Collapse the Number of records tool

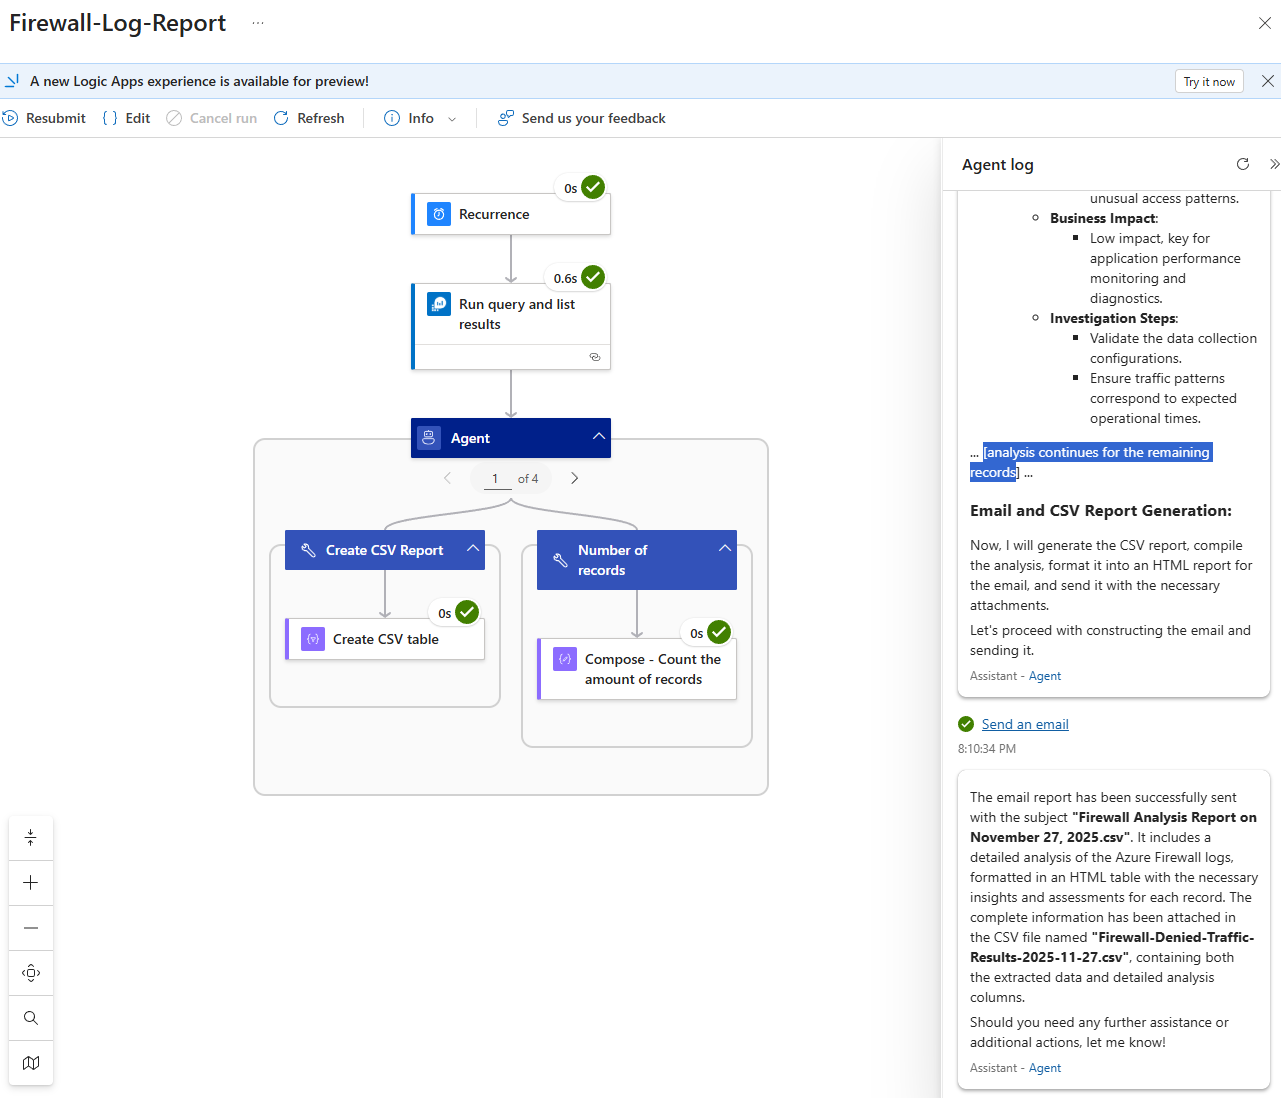tap(725, 549)
